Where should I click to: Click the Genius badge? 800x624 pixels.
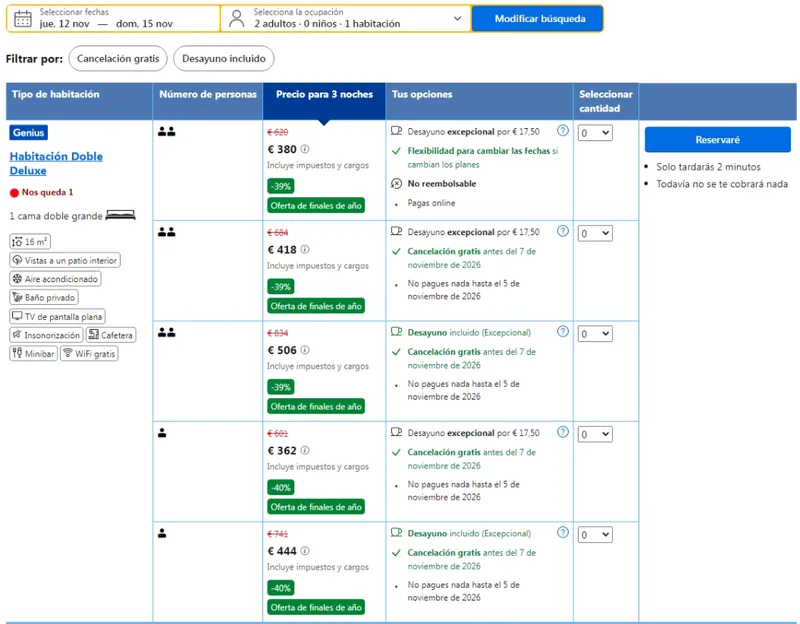pyautogui.click(x=29, y=133)
